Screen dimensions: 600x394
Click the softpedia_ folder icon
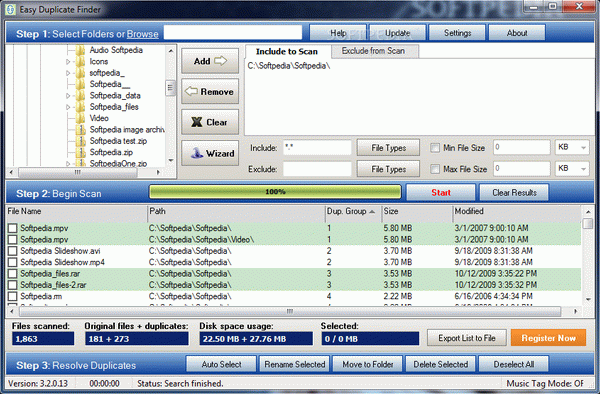coord(80,73)
